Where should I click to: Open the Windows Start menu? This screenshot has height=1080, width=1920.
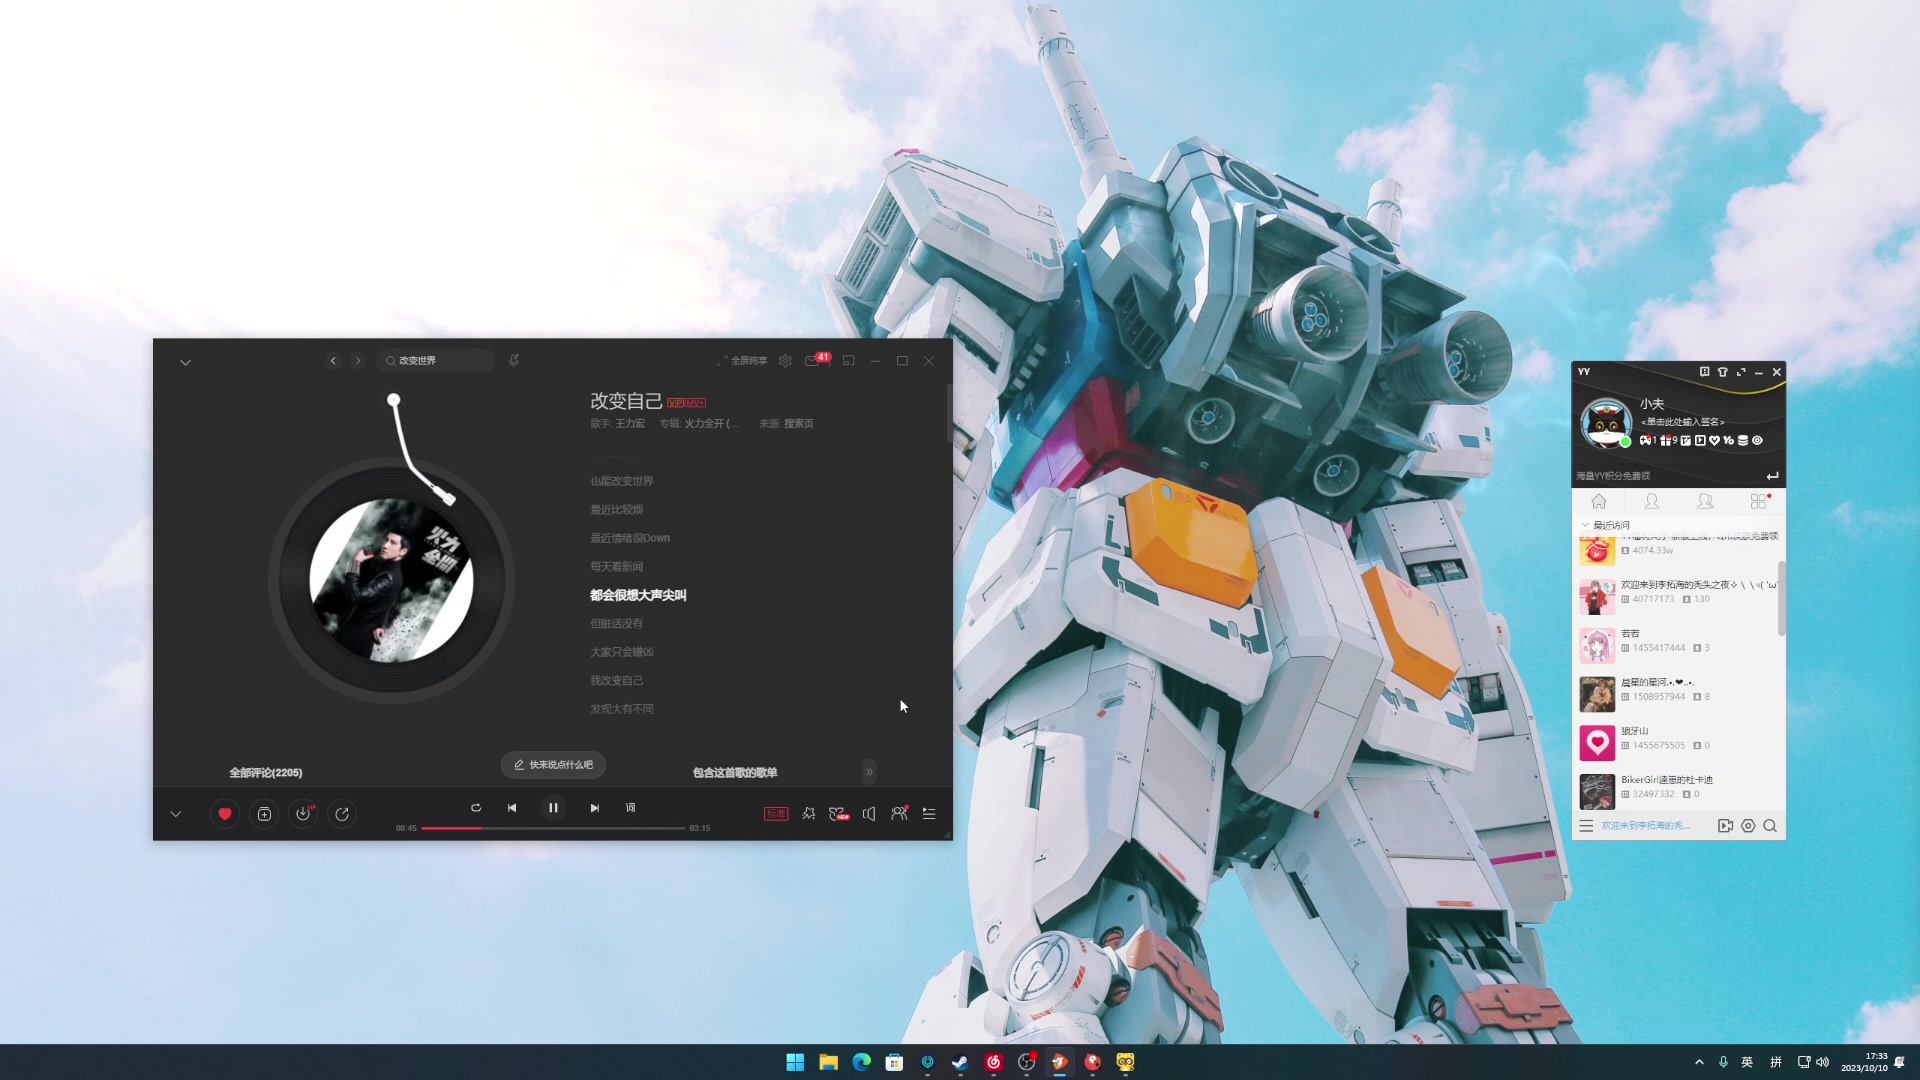[x=795, y=1062]
